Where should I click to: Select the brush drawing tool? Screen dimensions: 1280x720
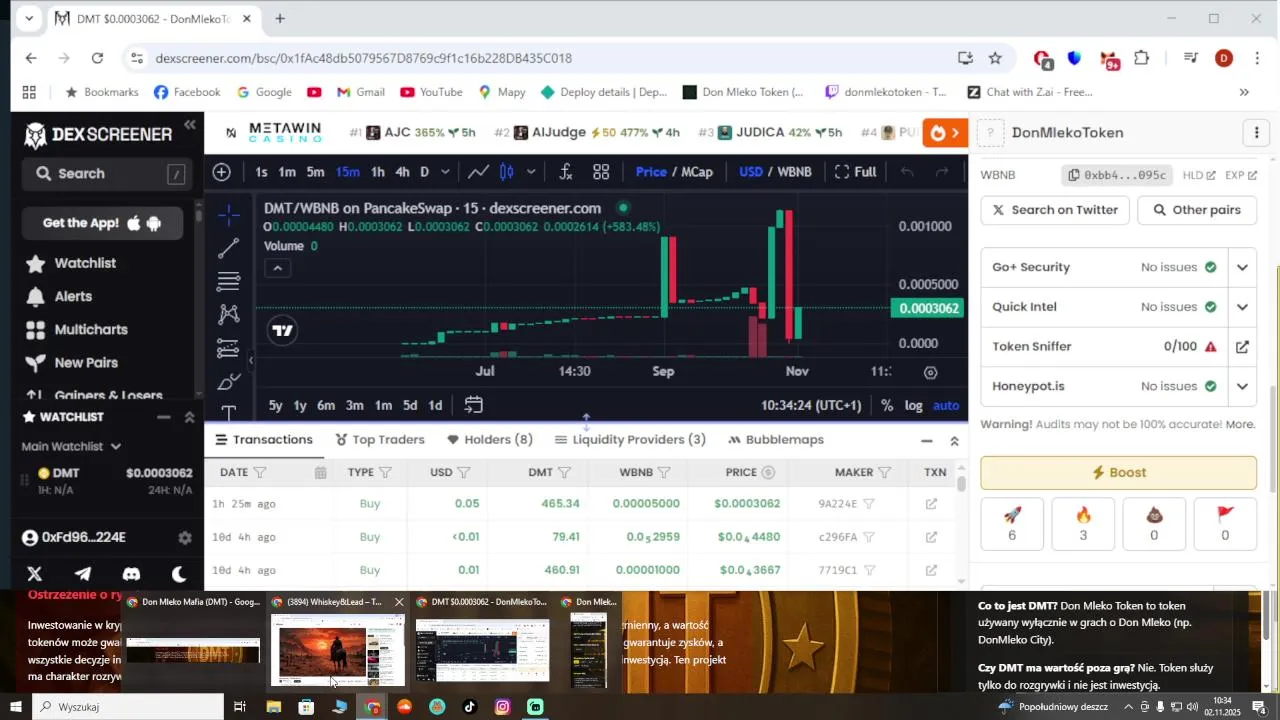(229, 381)
